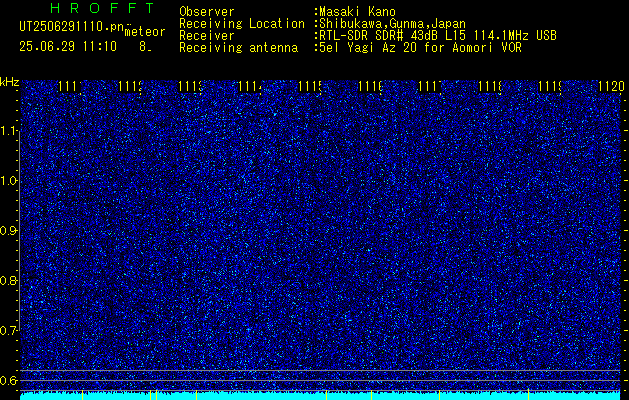Click the cyan signal level strip
The width and height of the screenshot is (629, 400).
coord(320,396)
